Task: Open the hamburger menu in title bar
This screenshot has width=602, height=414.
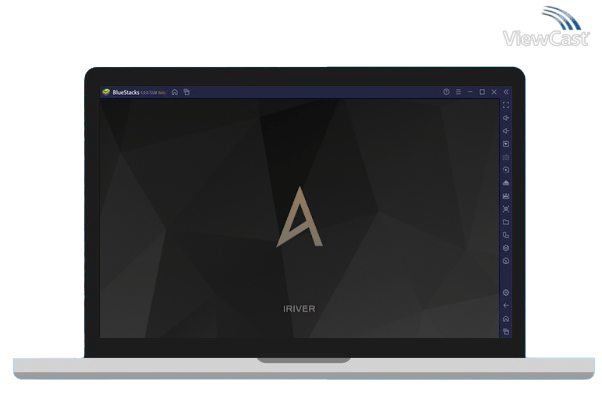Action: coord(458,92)
